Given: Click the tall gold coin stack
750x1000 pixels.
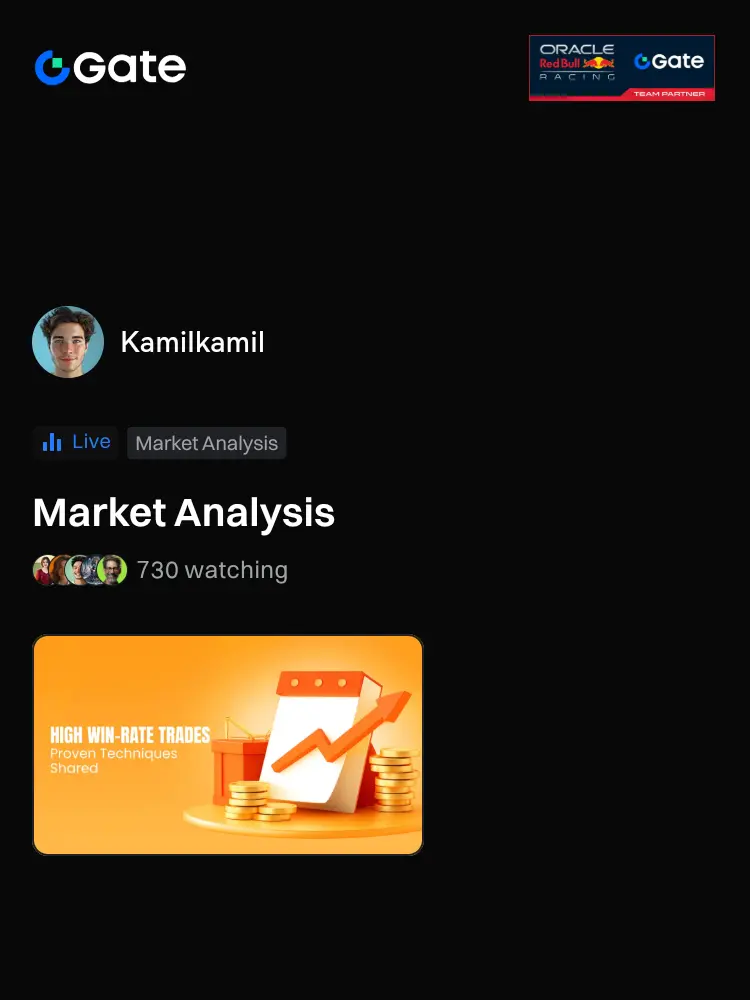Looking at the screenshot, I should 393,781.
